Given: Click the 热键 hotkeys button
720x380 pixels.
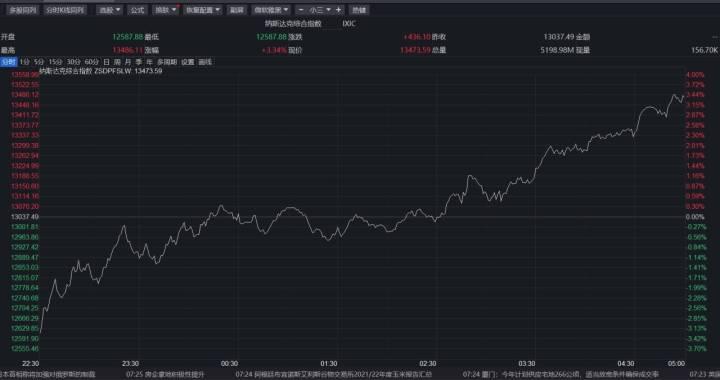Looking at the screenshot, I should coord(359,10).
